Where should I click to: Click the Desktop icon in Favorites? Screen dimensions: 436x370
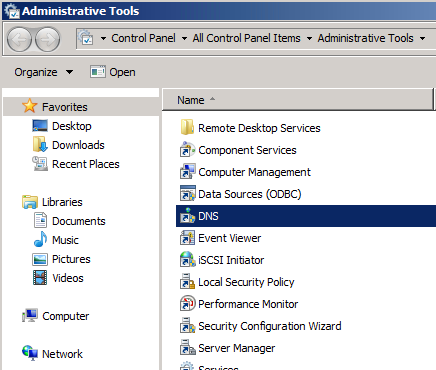(x=40, y=126)
